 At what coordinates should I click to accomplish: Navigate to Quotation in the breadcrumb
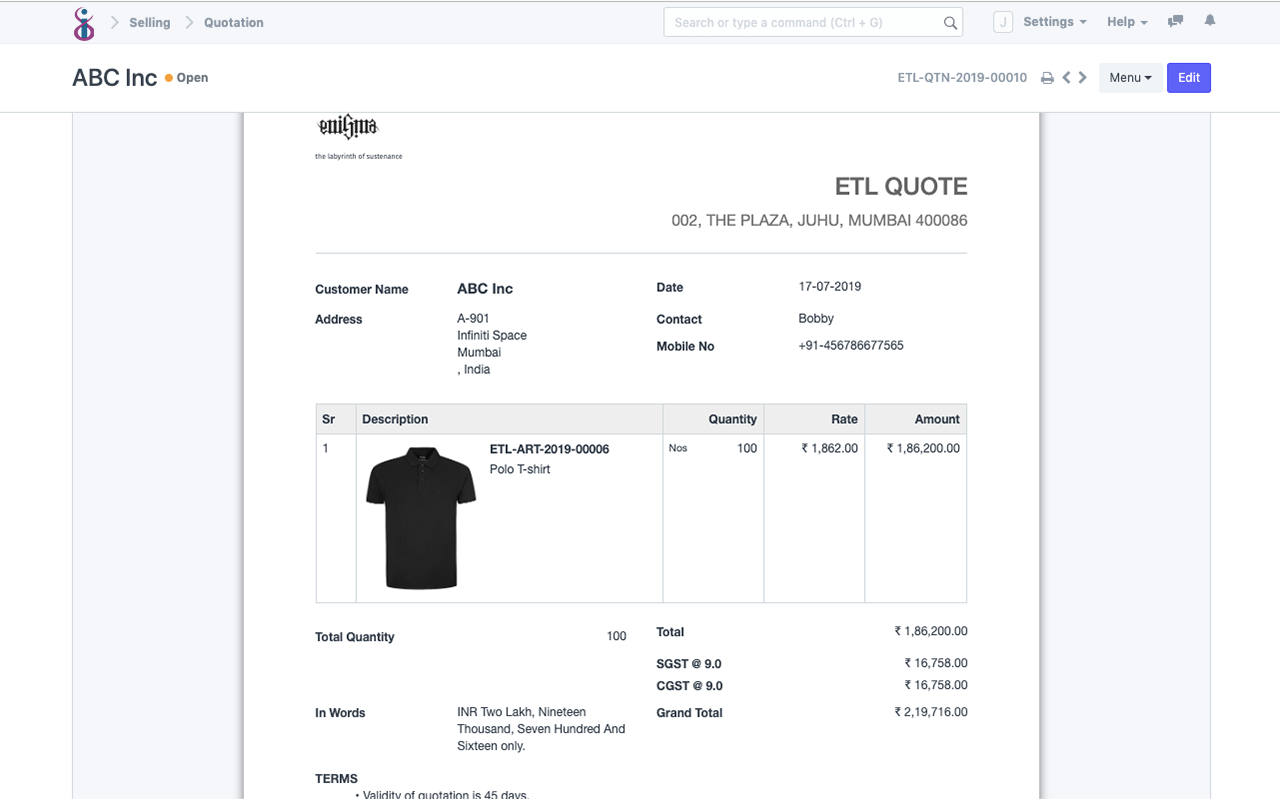pyautogui.click(x=233, y=22)
